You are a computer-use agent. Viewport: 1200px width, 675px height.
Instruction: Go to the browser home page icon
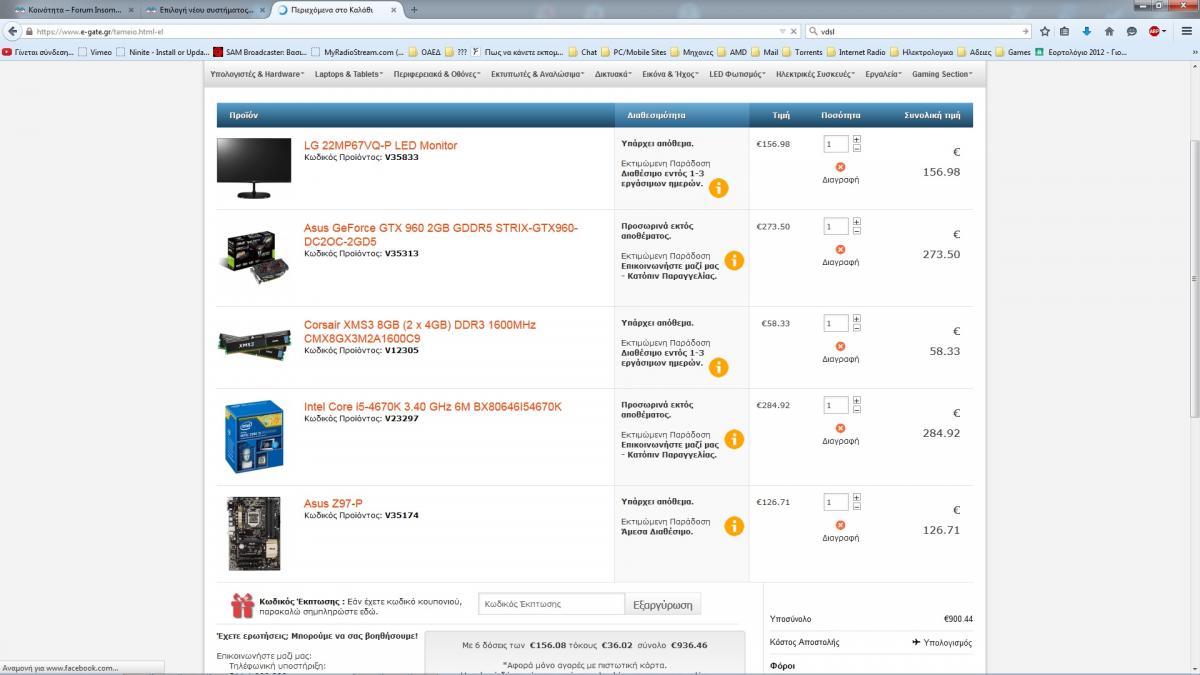(1109, 31)
